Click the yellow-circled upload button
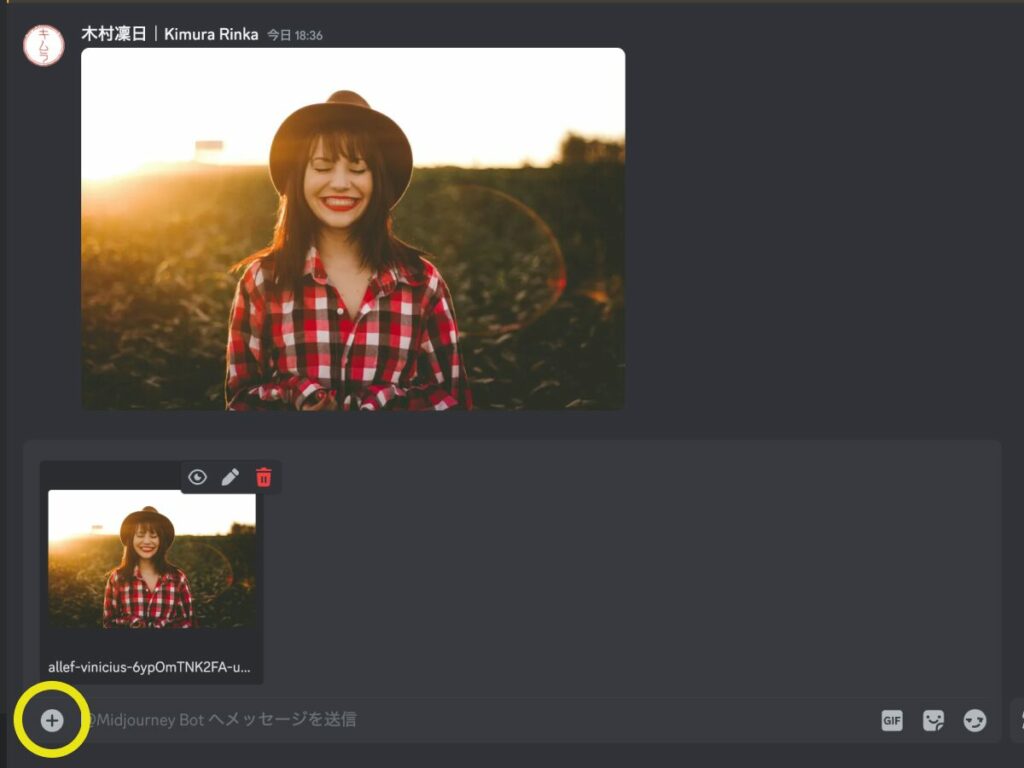The height and width of the screenshot is (768, 1024). pos(52,719)
